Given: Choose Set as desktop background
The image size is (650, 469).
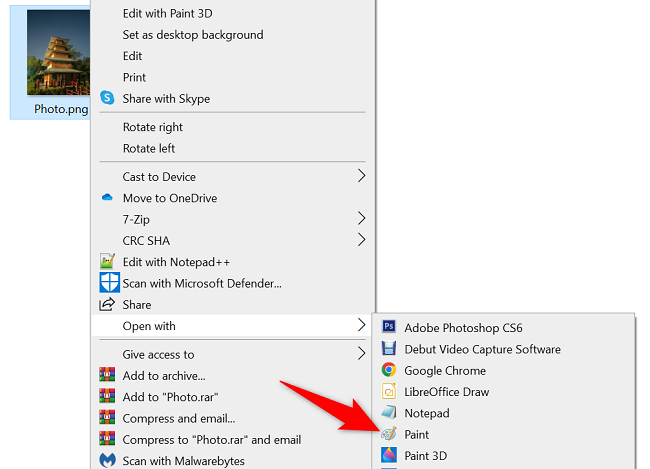Looking at the screenshot, I should [x=193, y=35].
